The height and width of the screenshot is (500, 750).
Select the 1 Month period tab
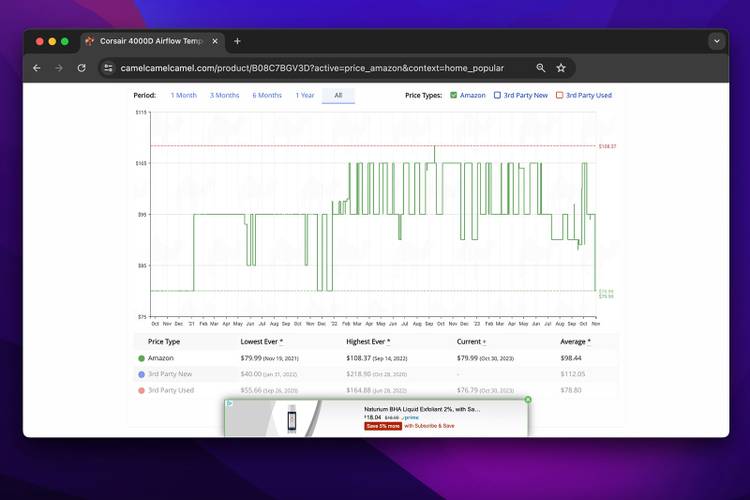[x=184, y=96]
